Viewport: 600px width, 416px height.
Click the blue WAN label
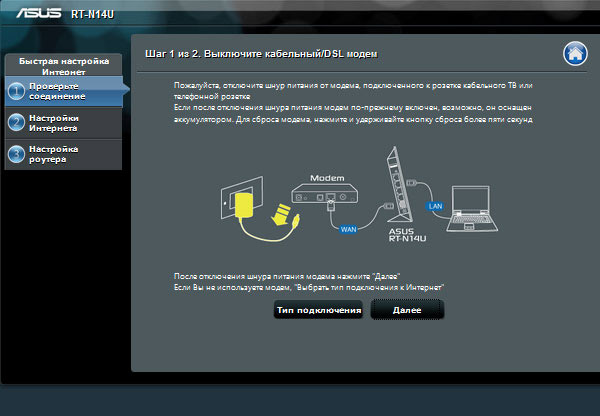tap(349, 230)
